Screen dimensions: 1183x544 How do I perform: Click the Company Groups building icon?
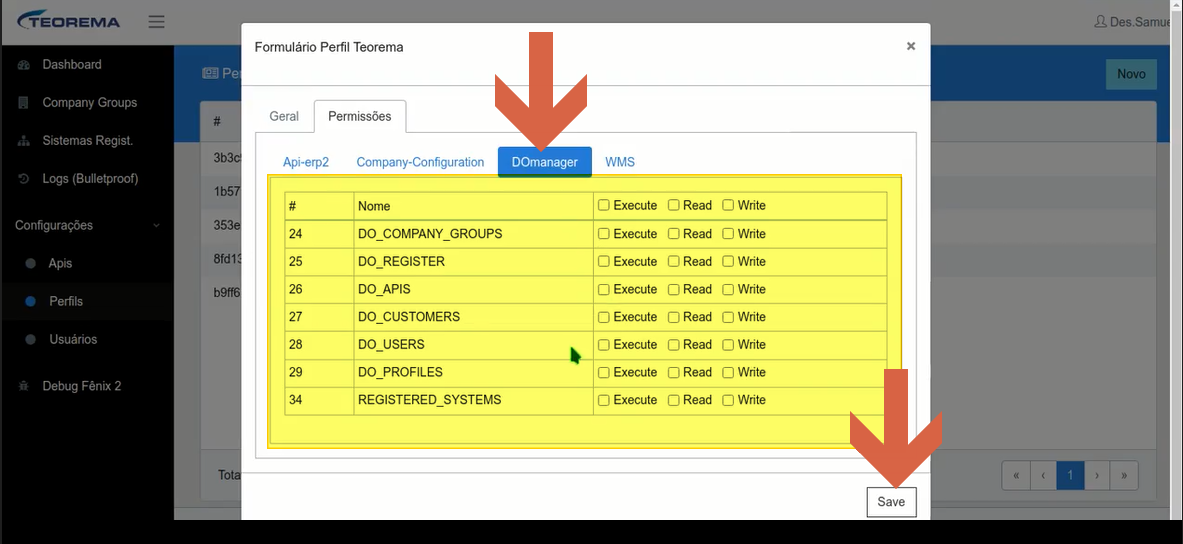click(x=23, y=103)
